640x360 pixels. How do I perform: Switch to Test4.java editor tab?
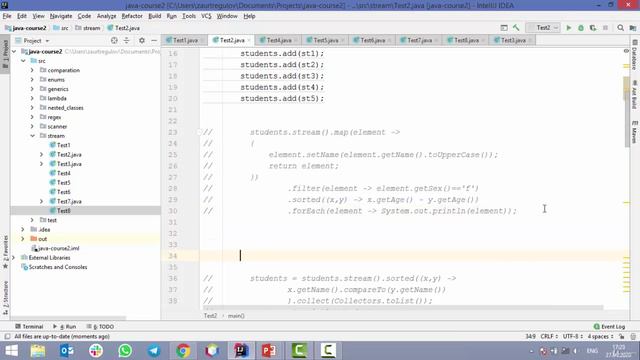click(279, 40)
